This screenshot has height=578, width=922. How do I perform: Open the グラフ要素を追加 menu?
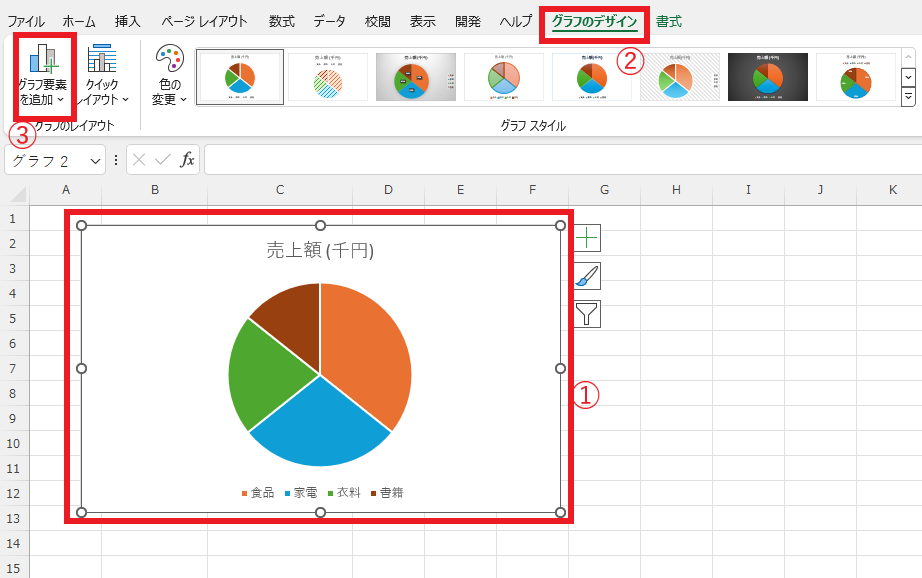pos(43,75)
